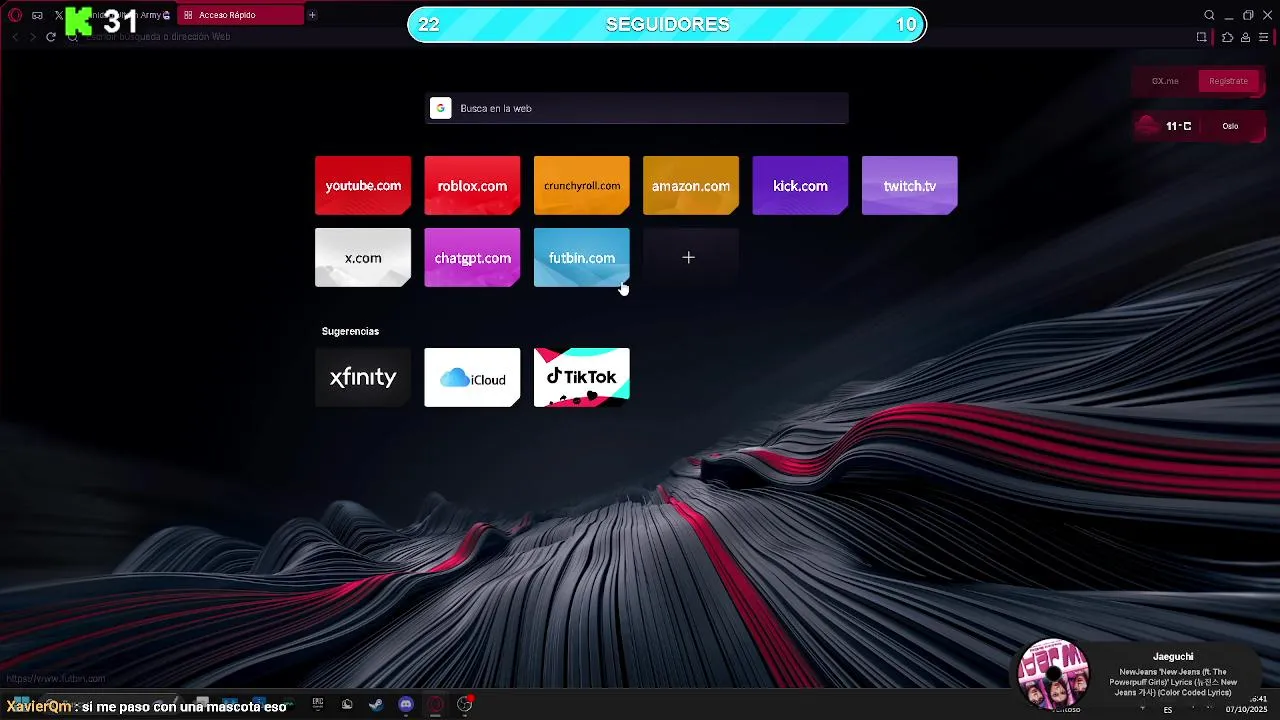The image size is (1280, 720).
Task: Open the extensions puzzle icon
Action: [x=1228, y=37]
